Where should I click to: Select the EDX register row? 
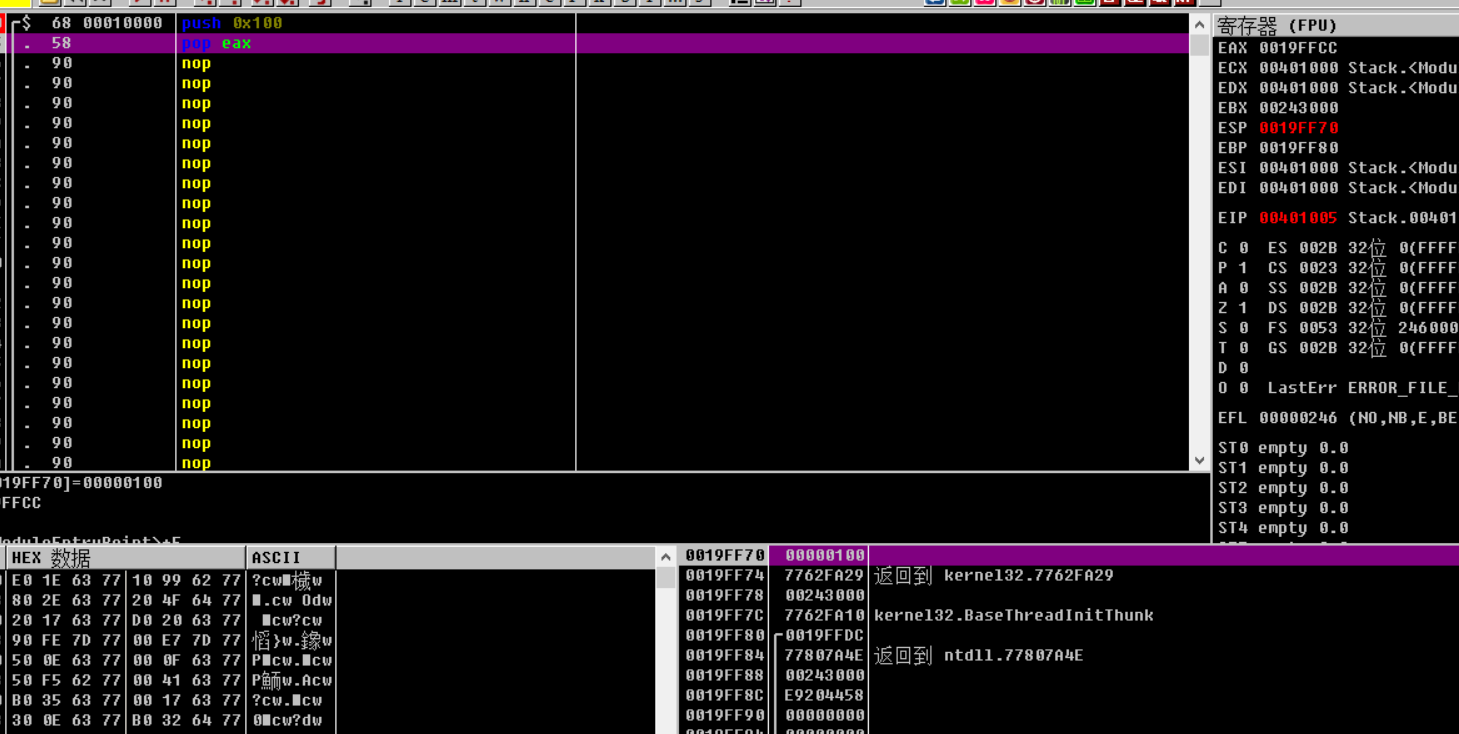tap(1337, 88)
